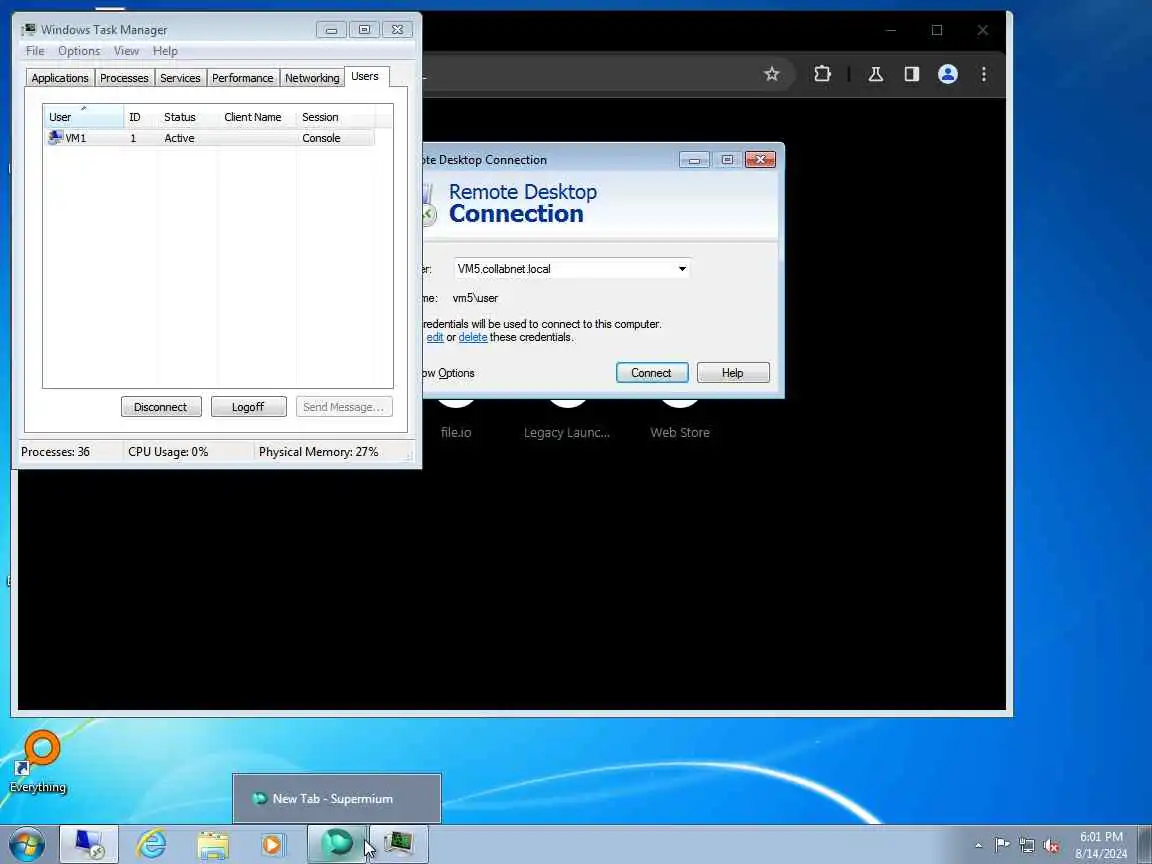The image size is (1152, 864).
Task: Toggle the browser side panel icon
Action: pos(912,73)
